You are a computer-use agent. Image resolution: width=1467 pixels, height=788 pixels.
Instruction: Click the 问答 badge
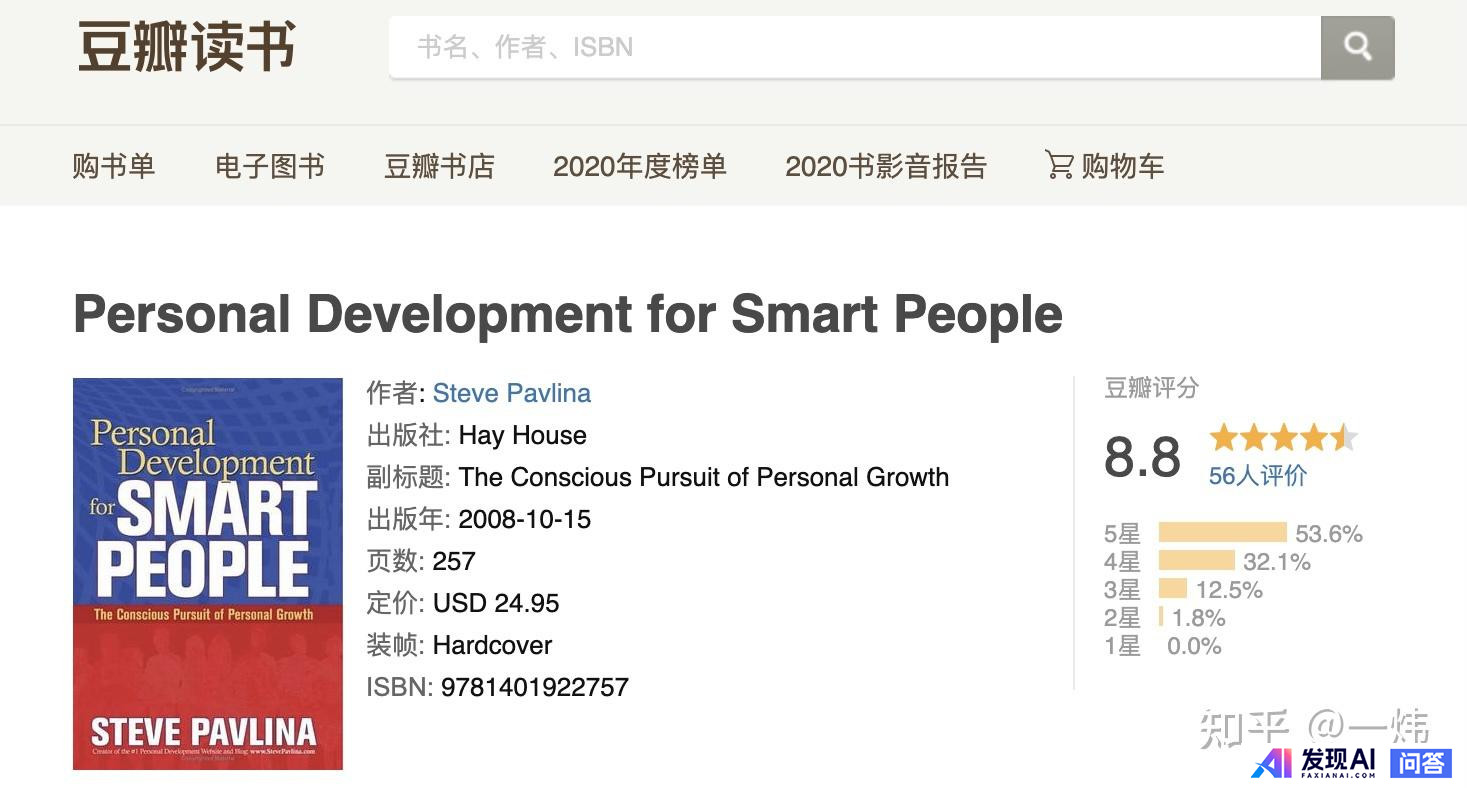coord(1420,763)
